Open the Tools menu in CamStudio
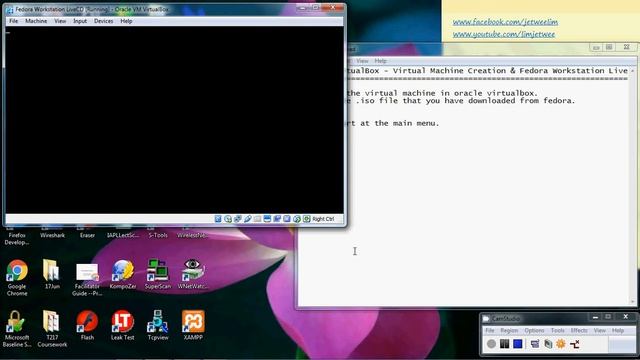Image resolution: width=640 pixels, height=360 pixels. tap(558, 331)
